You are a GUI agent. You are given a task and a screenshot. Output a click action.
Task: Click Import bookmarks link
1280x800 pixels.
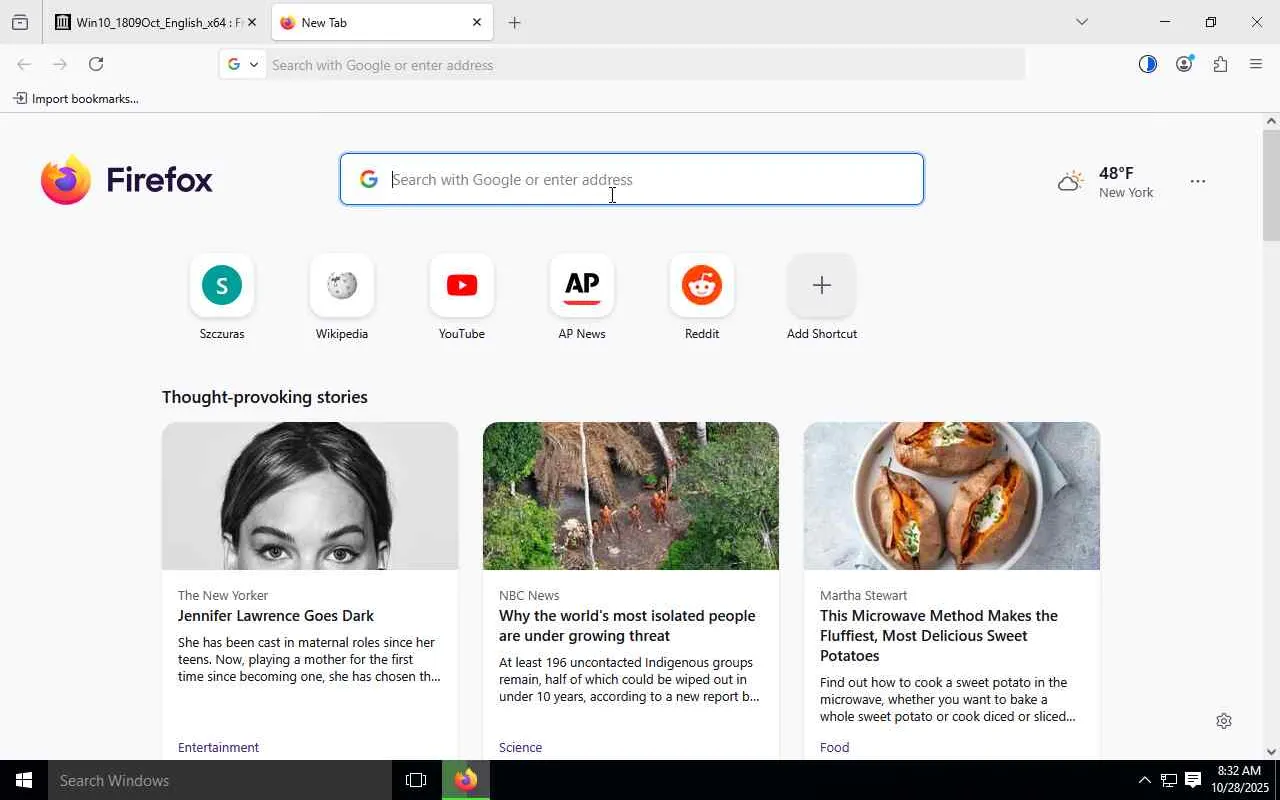[x=76, y=99]
